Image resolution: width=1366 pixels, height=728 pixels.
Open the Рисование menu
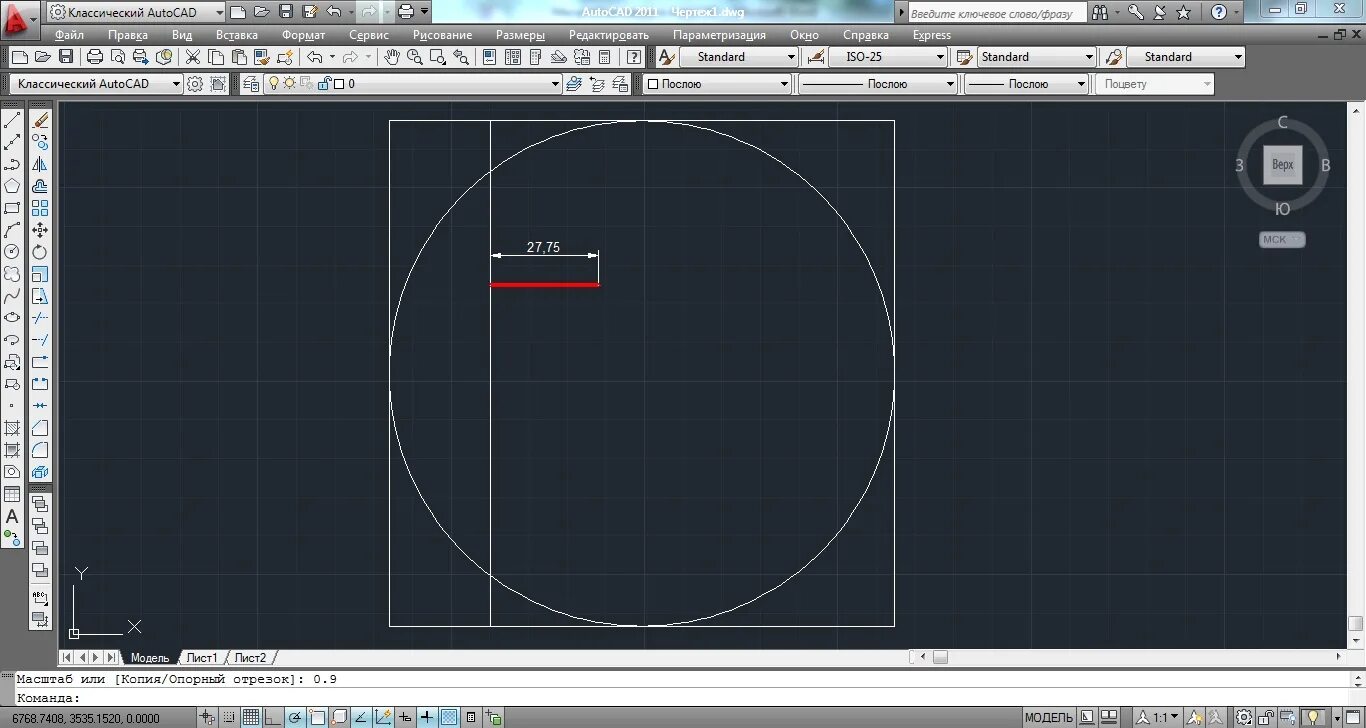pos(442,35)
